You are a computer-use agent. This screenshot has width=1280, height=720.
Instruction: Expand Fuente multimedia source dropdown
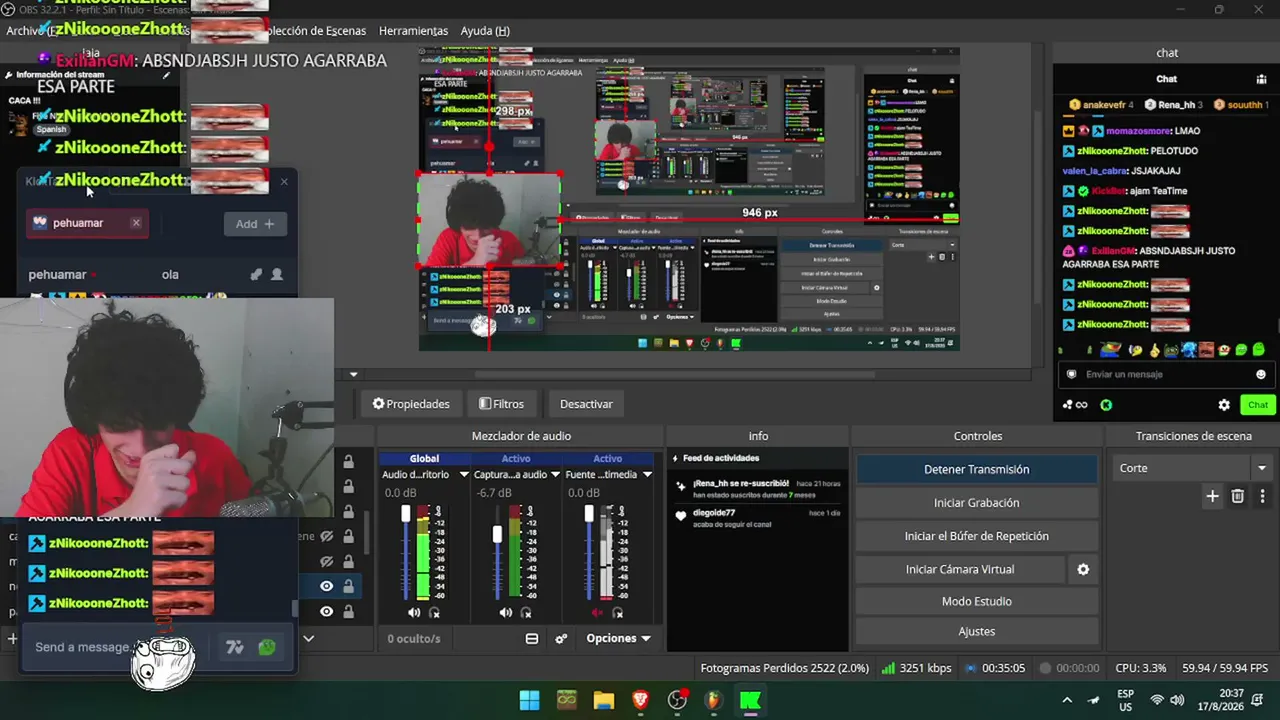click(x=647, y=475)
